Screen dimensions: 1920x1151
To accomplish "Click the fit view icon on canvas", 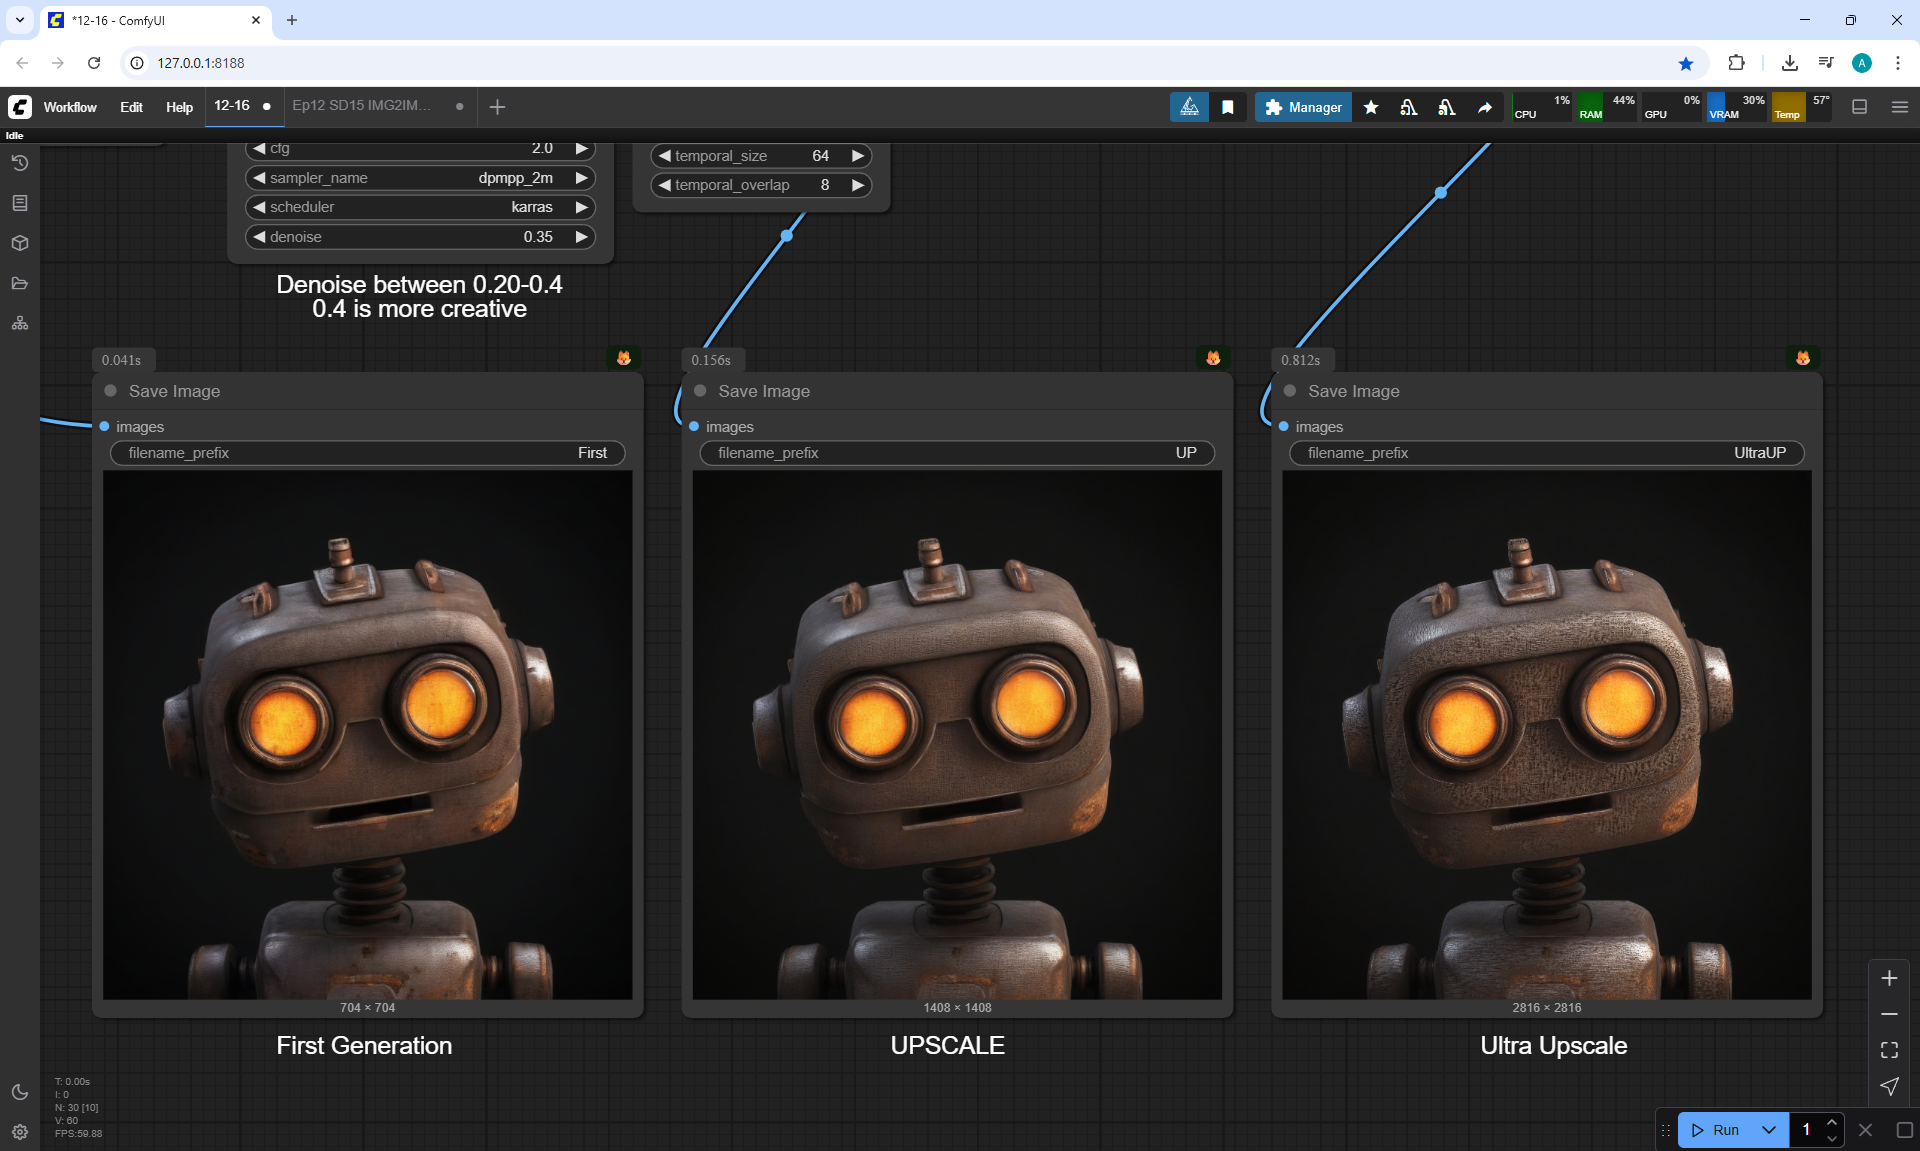I will [x=1889, y=1050].
